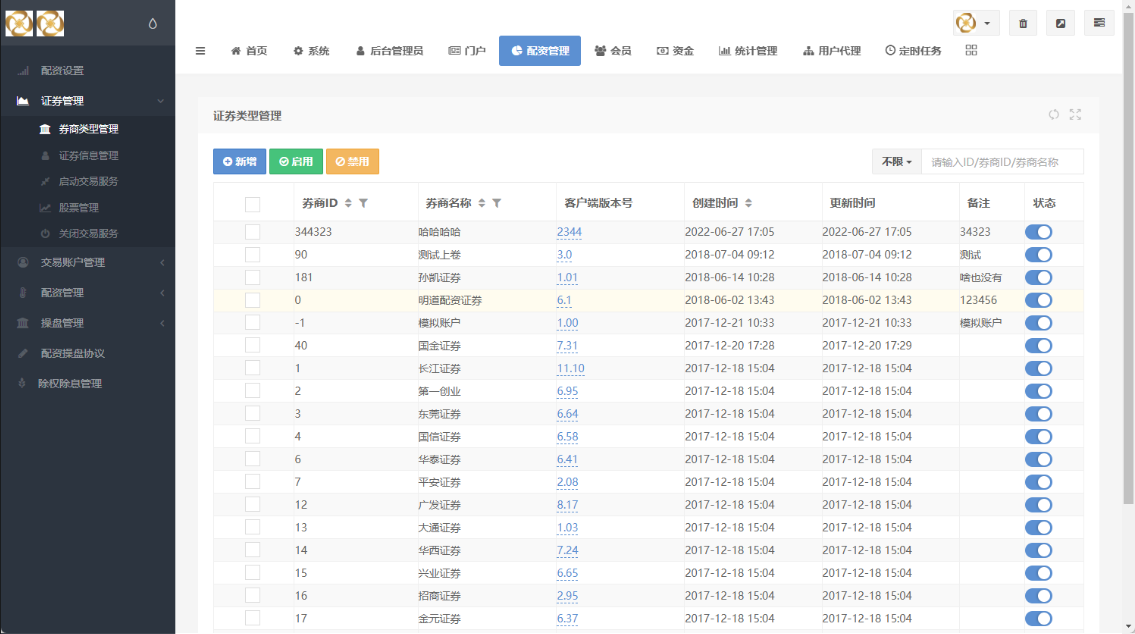Open 启动交易服务 in the sidebar
Viewport: 1135px width, 634px height.
click(88, 181)
